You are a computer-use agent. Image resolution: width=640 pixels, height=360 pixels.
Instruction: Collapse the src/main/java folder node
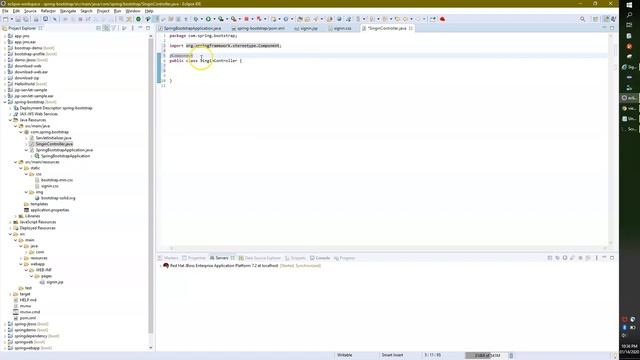click(16, 126)
